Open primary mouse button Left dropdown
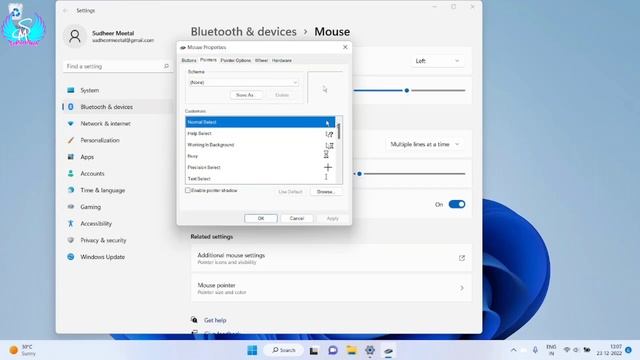 tap(437, 61)
